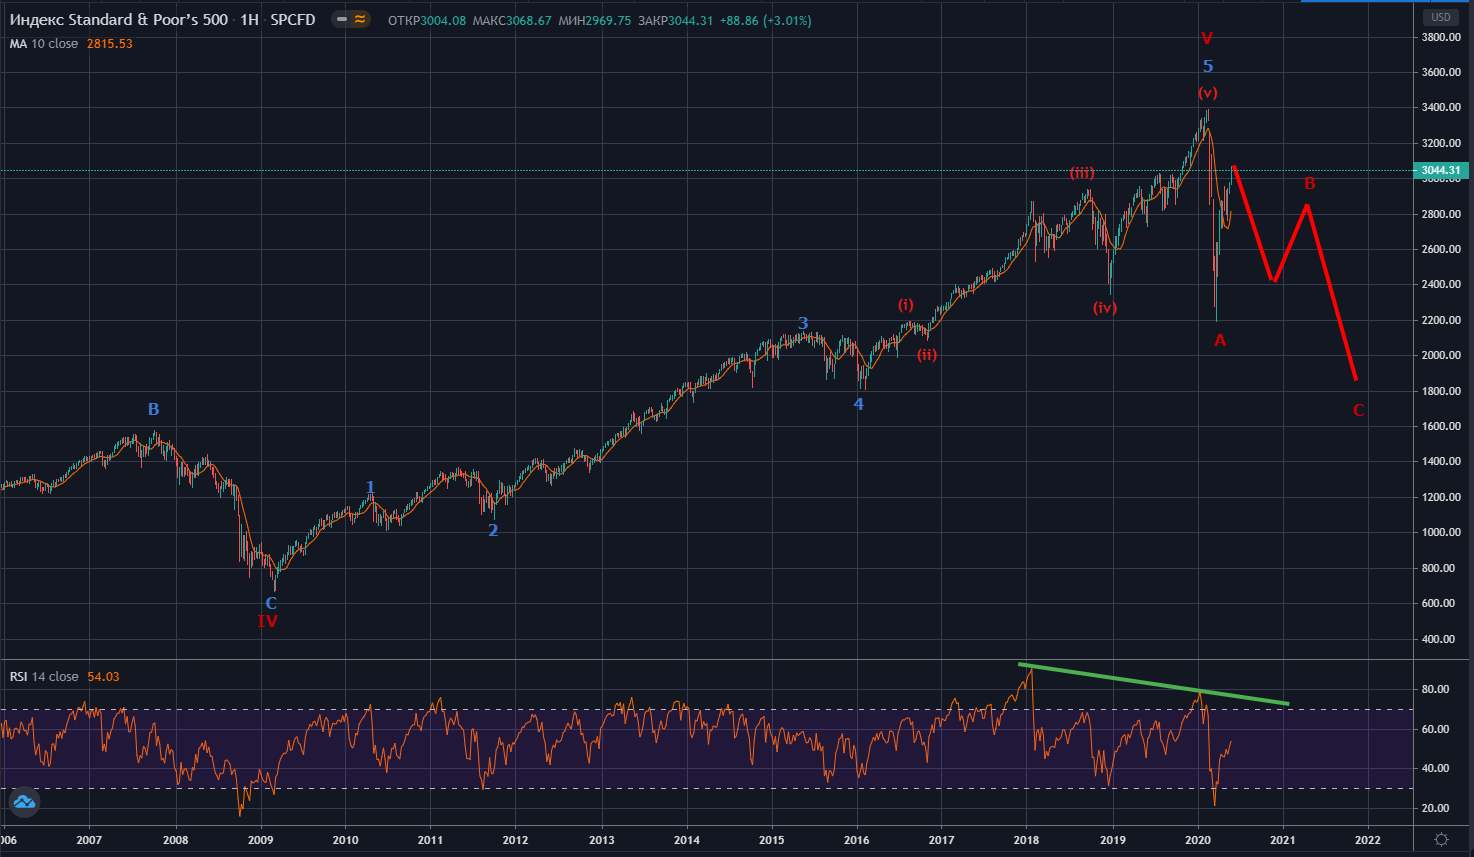Click the 2000.00 price axis label
This screenshot has width=1474, height=857.
tap(1441, 356)
